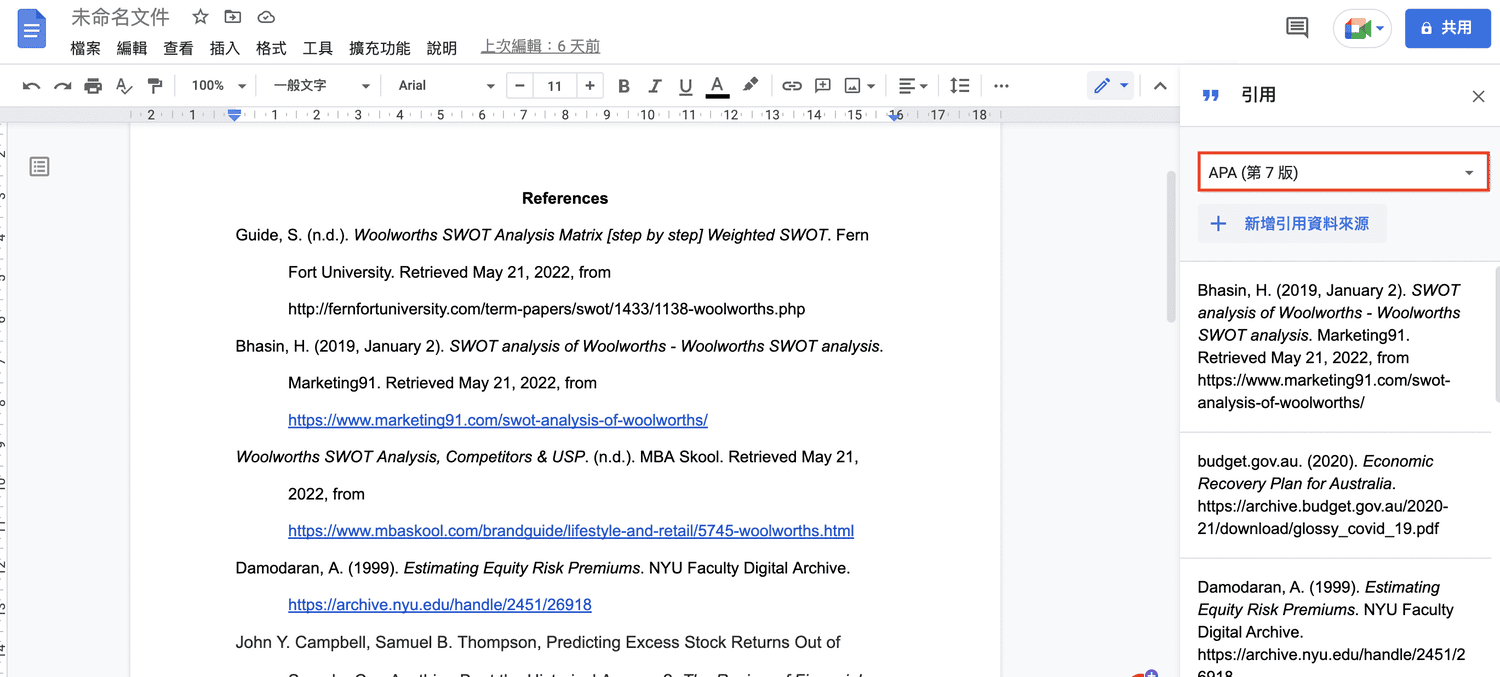The width and height of the screenshot is (1500, 677).
Task: Increase the font size
Action: point(590,86)
